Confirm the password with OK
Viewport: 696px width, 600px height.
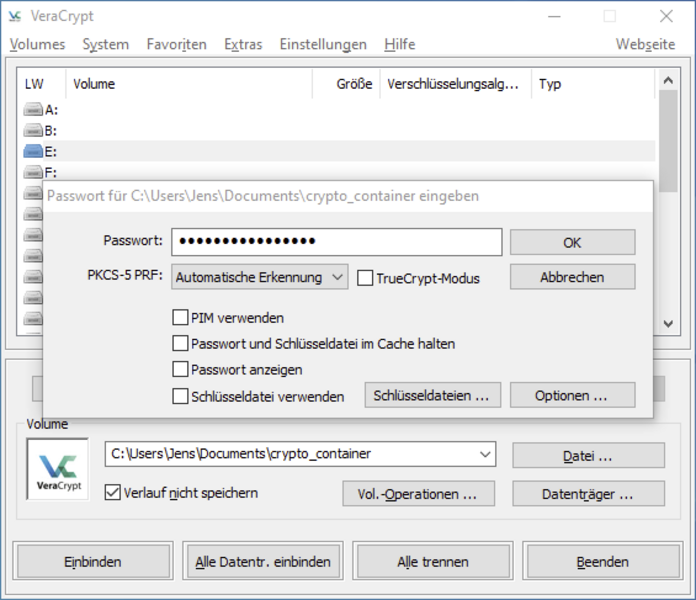click(x=572, y=242)
